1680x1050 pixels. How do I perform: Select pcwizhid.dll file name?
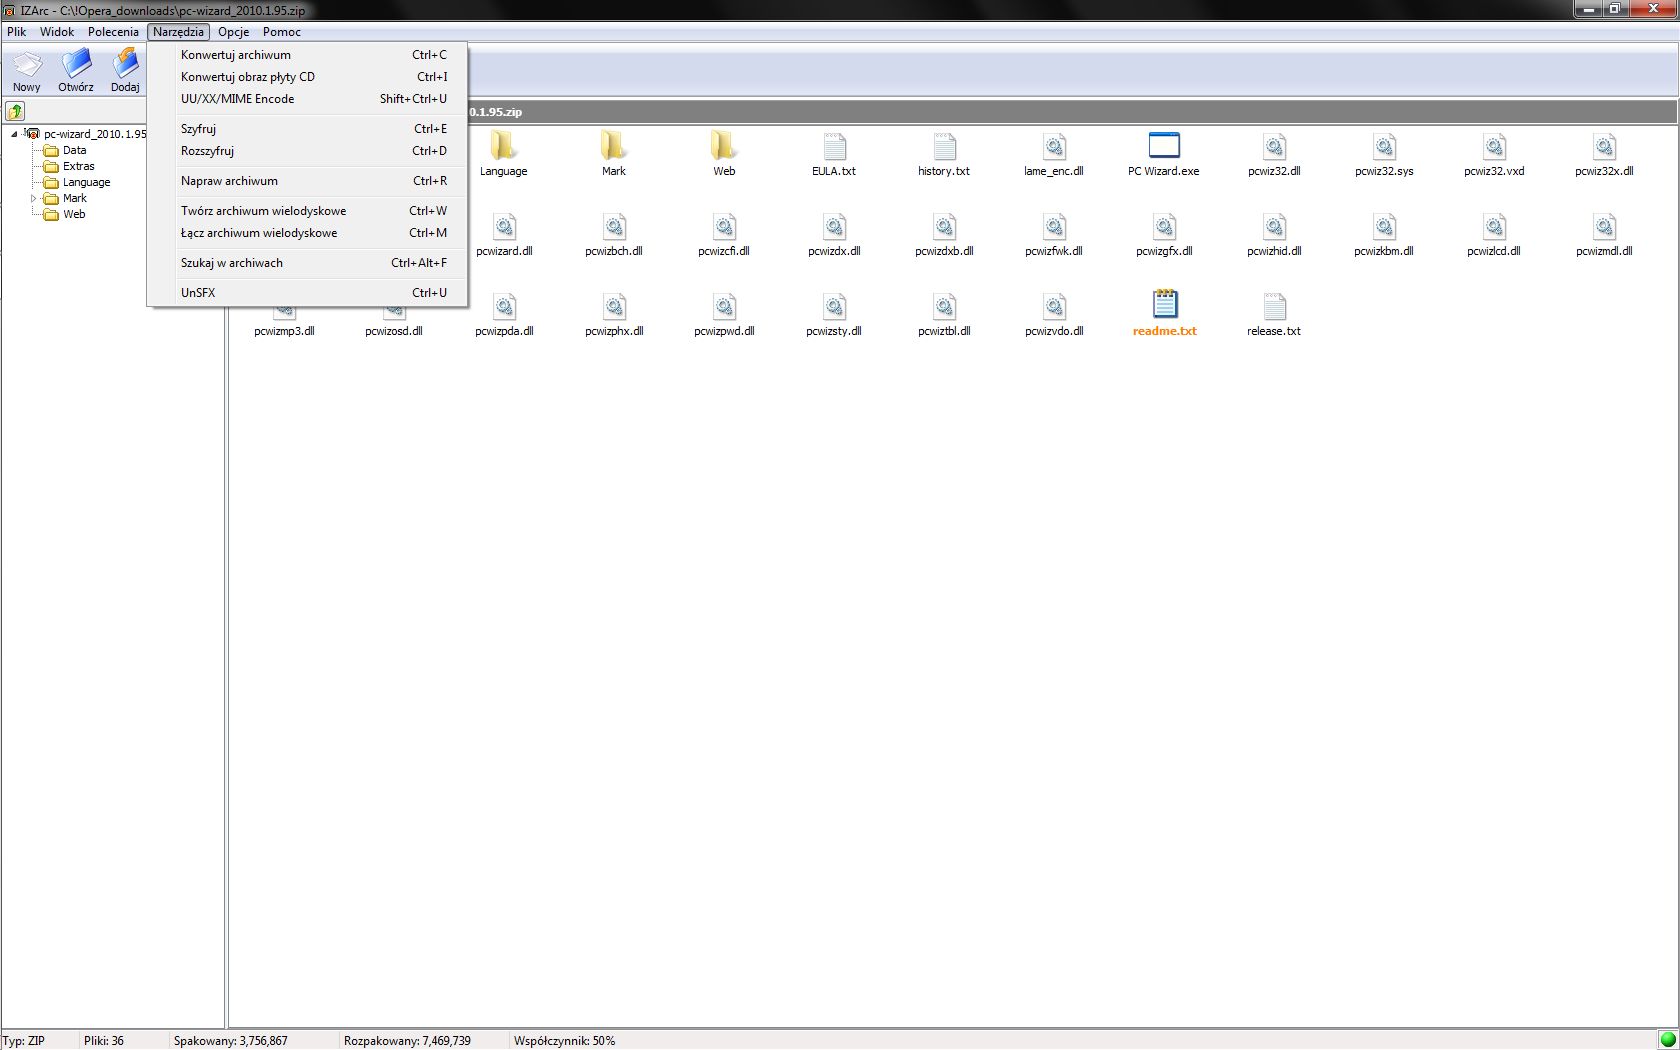point(1274,251)
